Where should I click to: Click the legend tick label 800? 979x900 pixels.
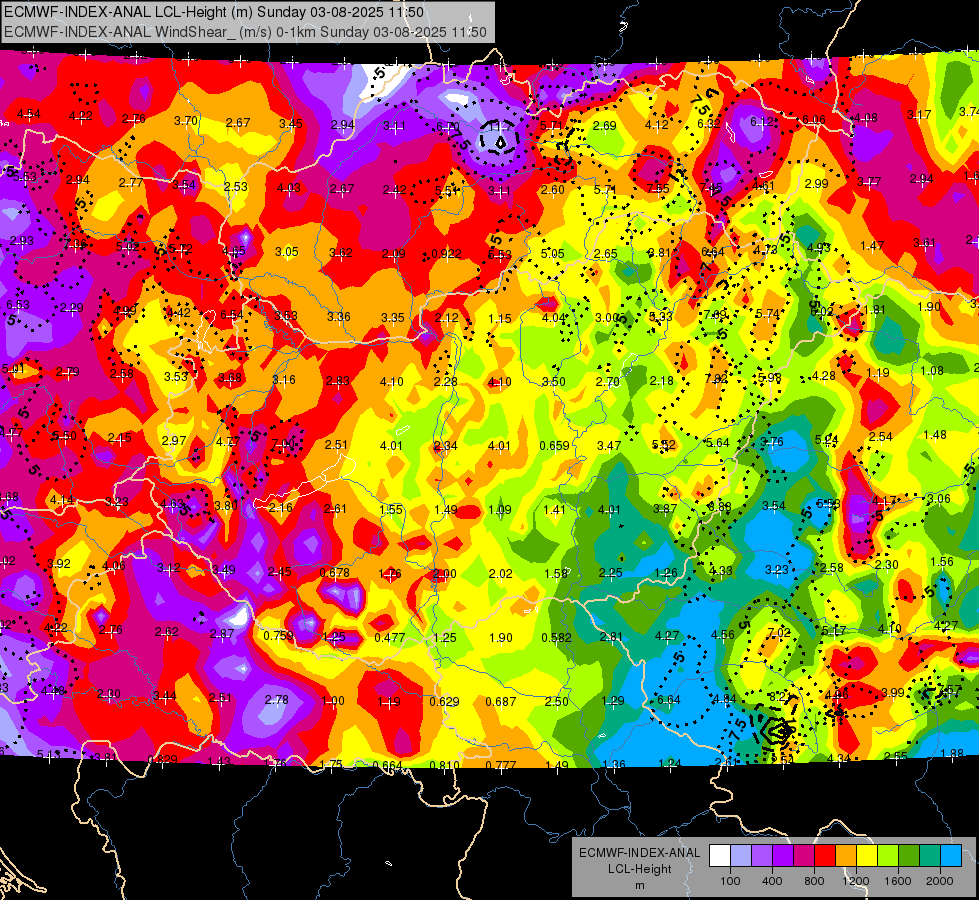click(814, 881)
